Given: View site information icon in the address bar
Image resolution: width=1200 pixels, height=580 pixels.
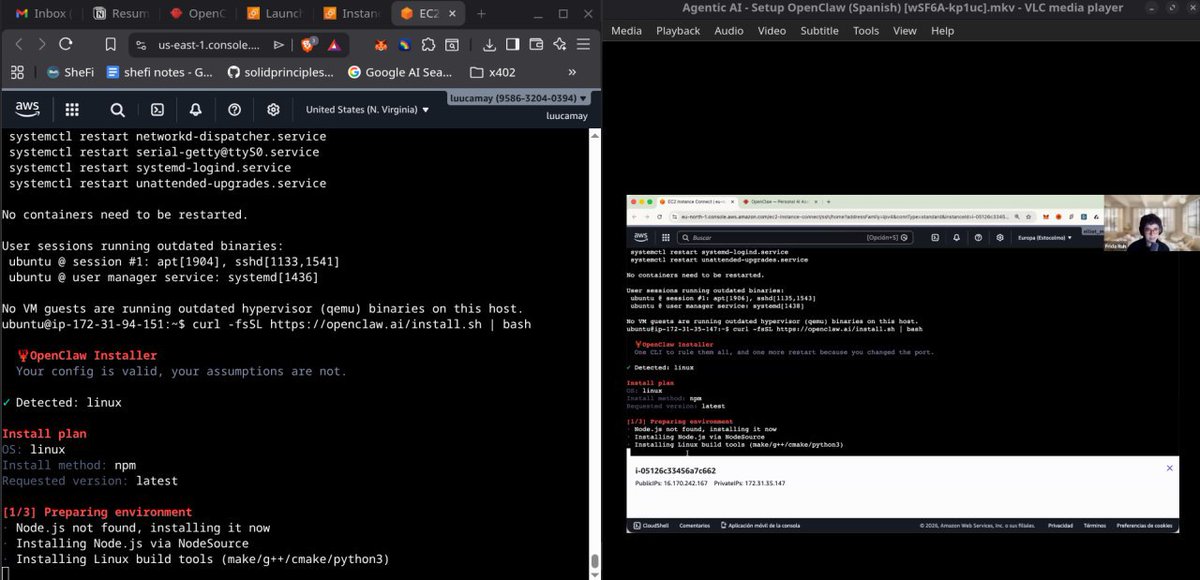Looking at the screenshot, I should [142, 45].
